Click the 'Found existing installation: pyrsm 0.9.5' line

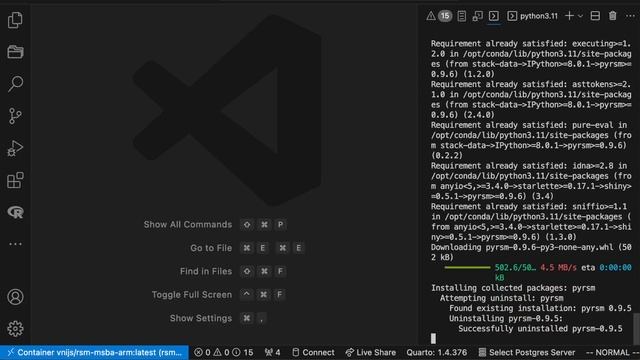[540, 308]
